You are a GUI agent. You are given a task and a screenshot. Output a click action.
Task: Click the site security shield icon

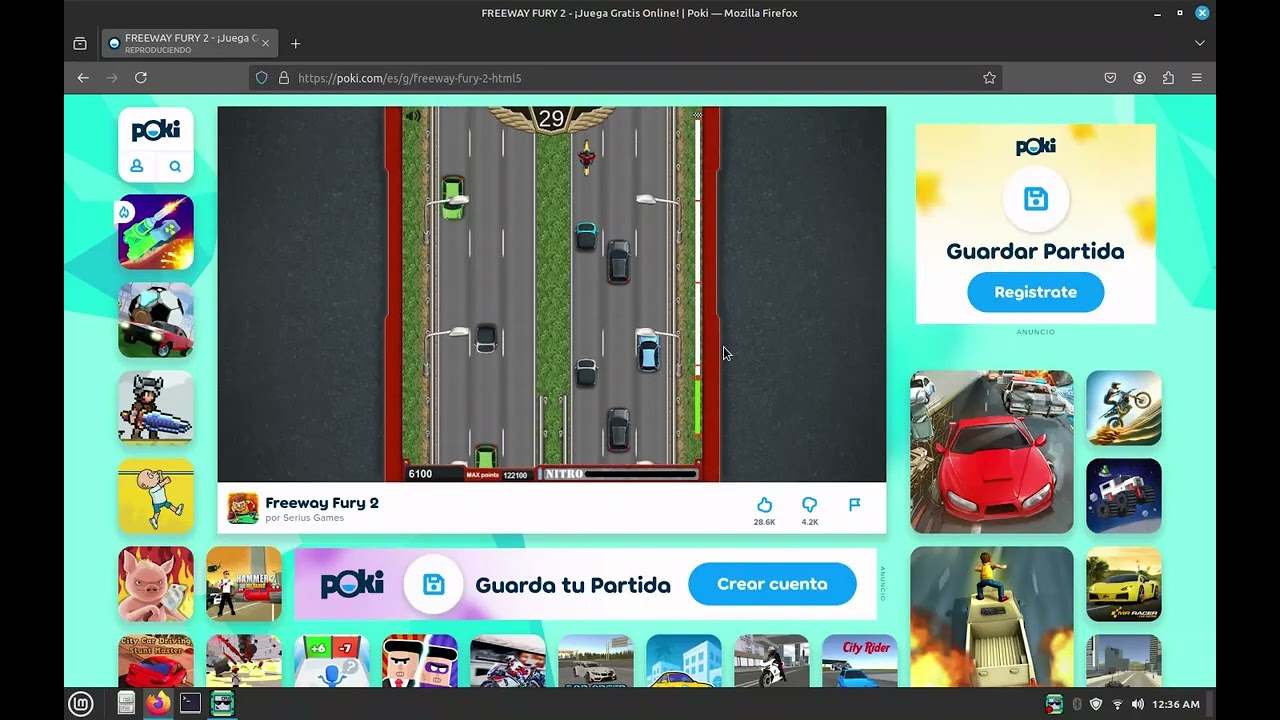point(262,78)
